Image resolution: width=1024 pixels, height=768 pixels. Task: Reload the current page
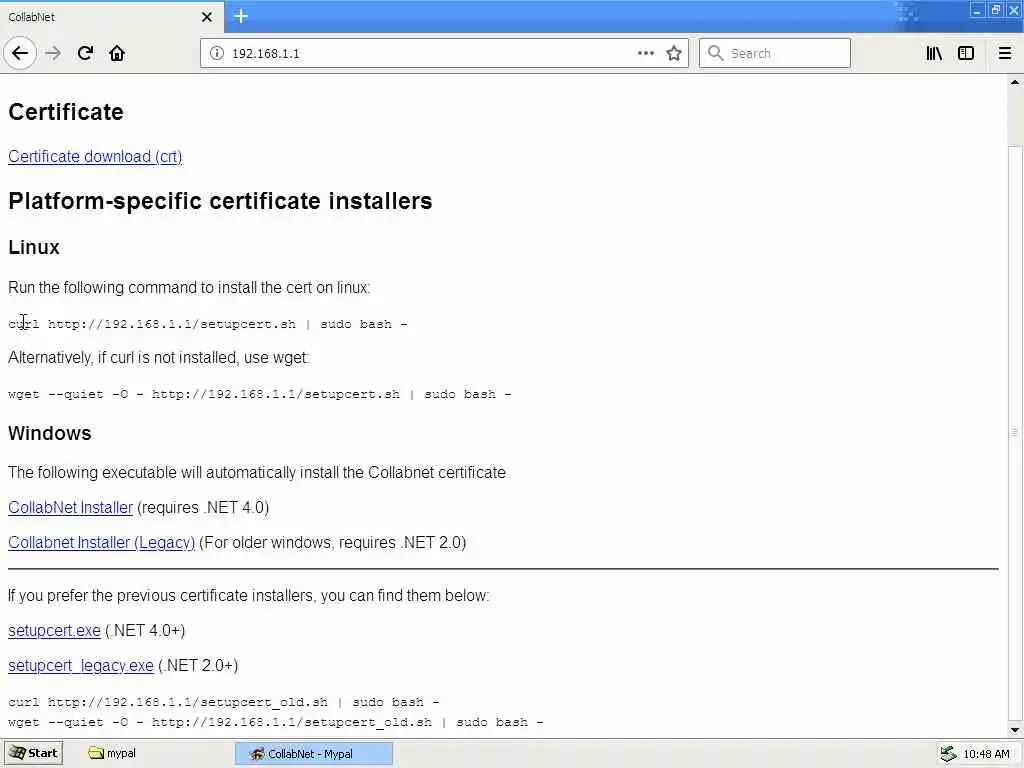pos(85,53)
